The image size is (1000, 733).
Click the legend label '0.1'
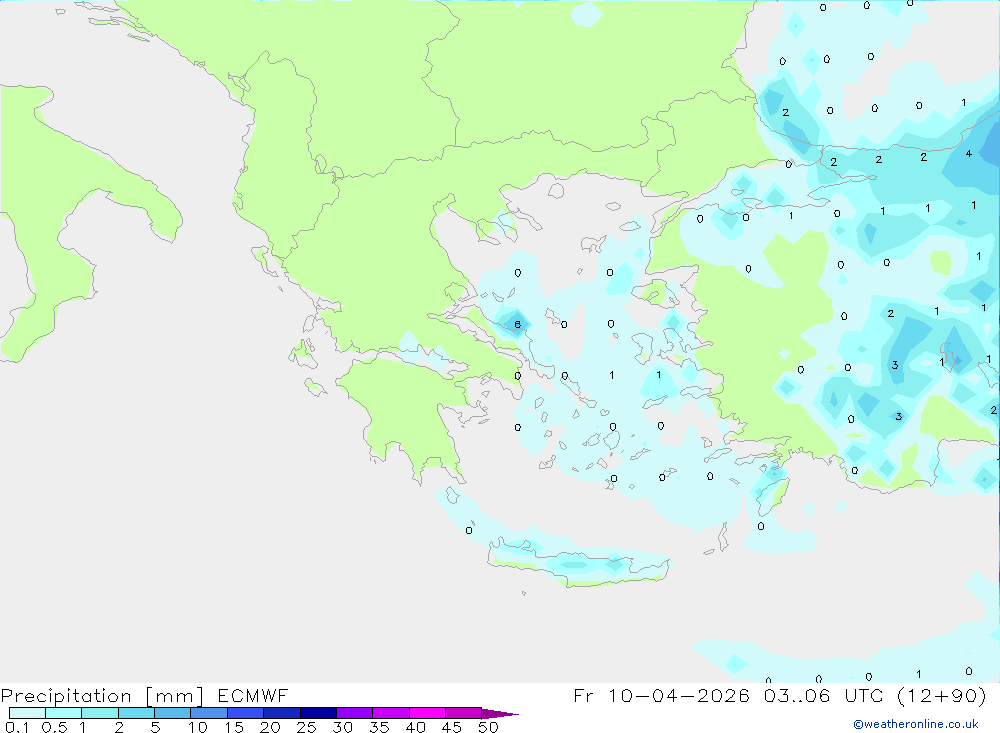click(17, 727)
